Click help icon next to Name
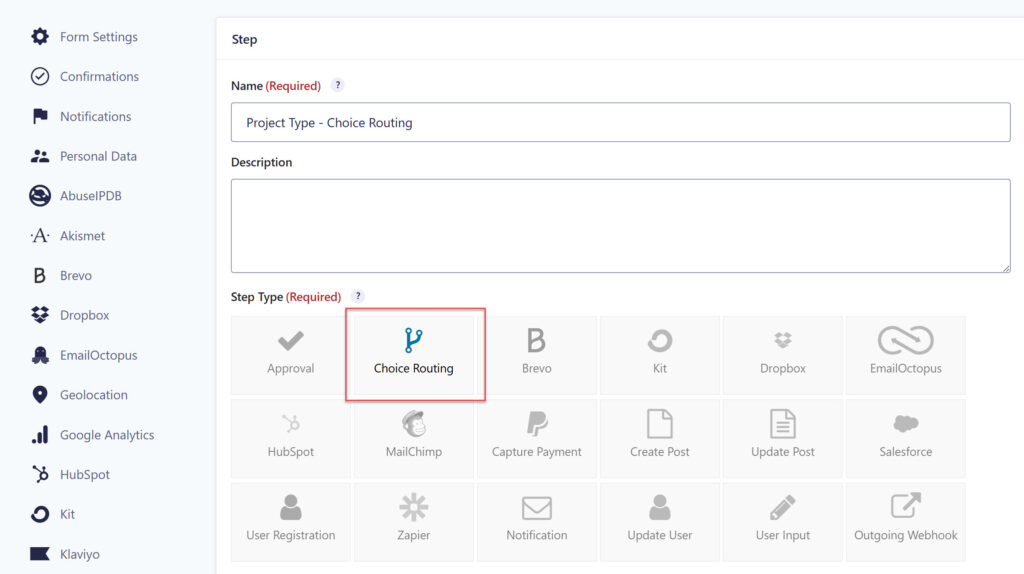Image resolution: width=1024 pixels, height=574 pixels. (x=338, y=85)
